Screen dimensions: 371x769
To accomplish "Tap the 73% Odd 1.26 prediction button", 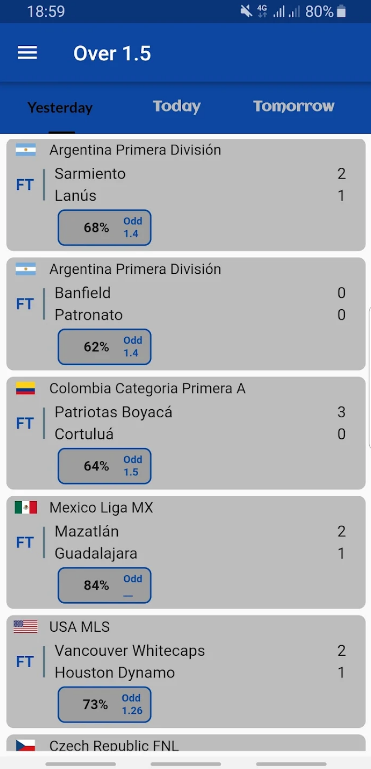I will 105,704.
